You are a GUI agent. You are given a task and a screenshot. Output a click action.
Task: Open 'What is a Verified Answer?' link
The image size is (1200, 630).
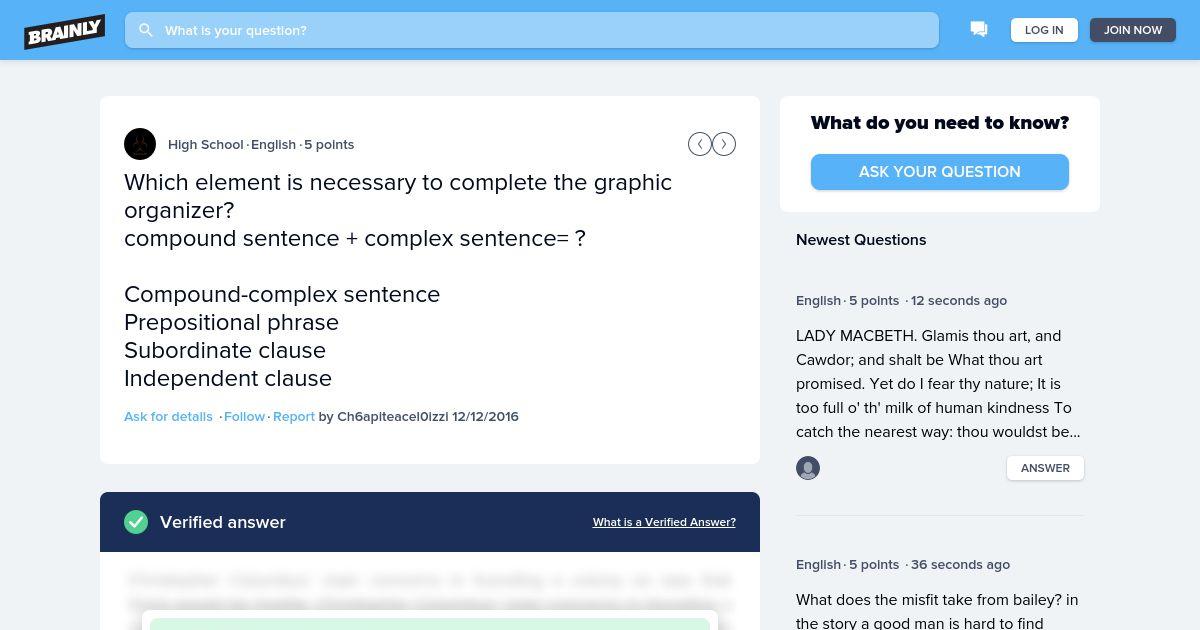pyautogui.click(x=664, y=522)
